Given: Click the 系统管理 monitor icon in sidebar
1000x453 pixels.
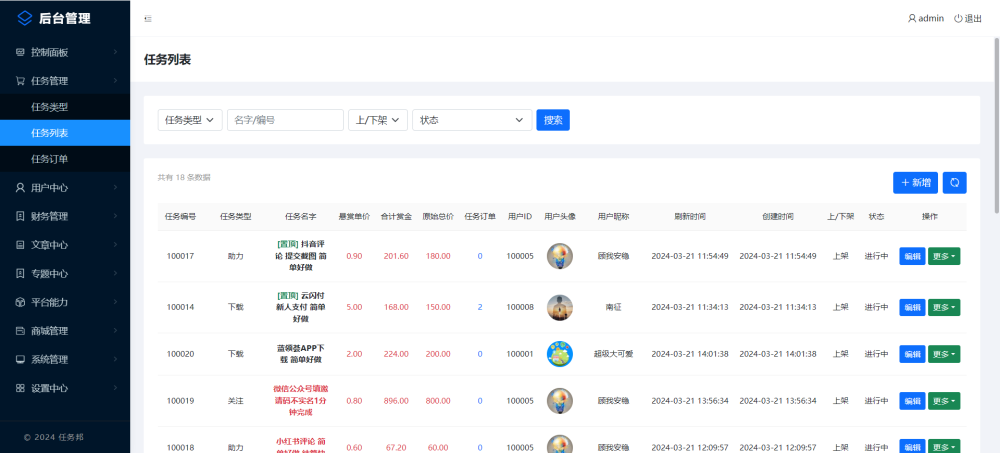Looking at the screenshot, I should coord(20,359).
